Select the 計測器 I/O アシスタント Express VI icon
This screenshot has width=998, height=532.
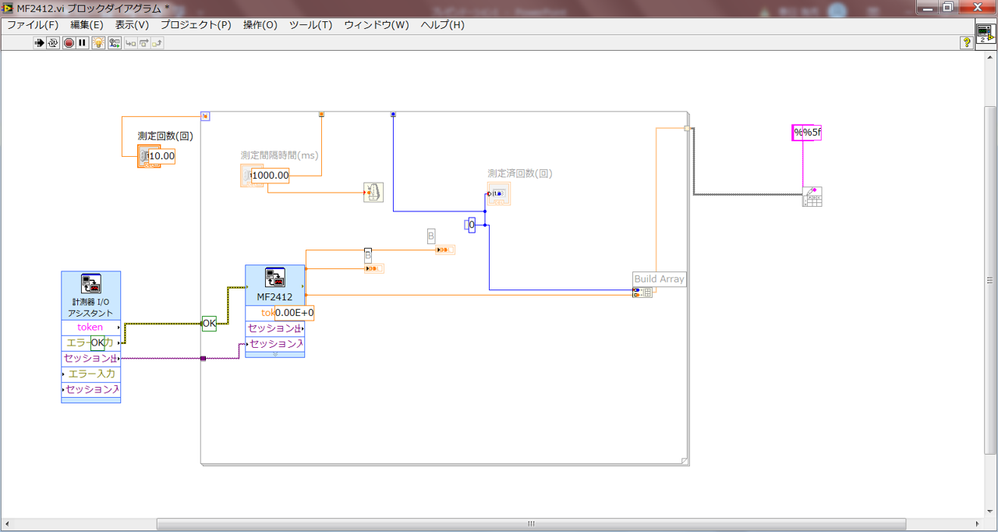click(x=91, y=284)
